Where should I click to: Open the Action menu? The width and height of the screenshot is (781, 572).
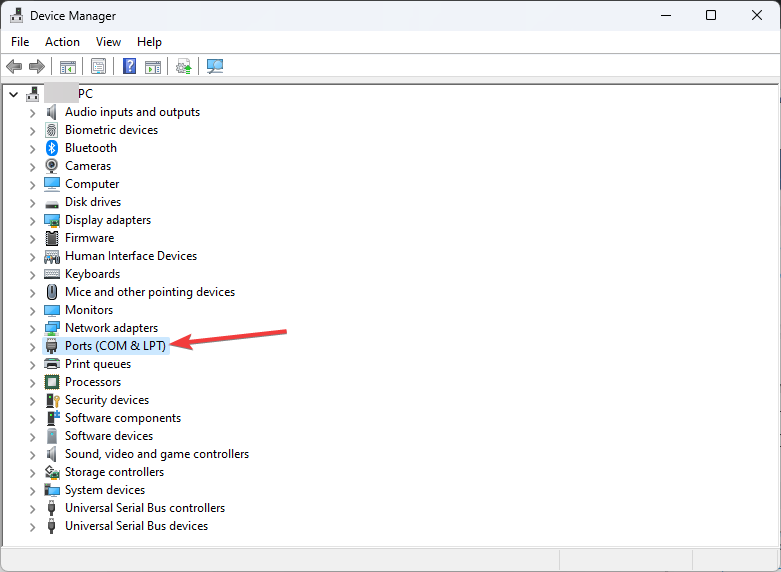tap(62, 42)
